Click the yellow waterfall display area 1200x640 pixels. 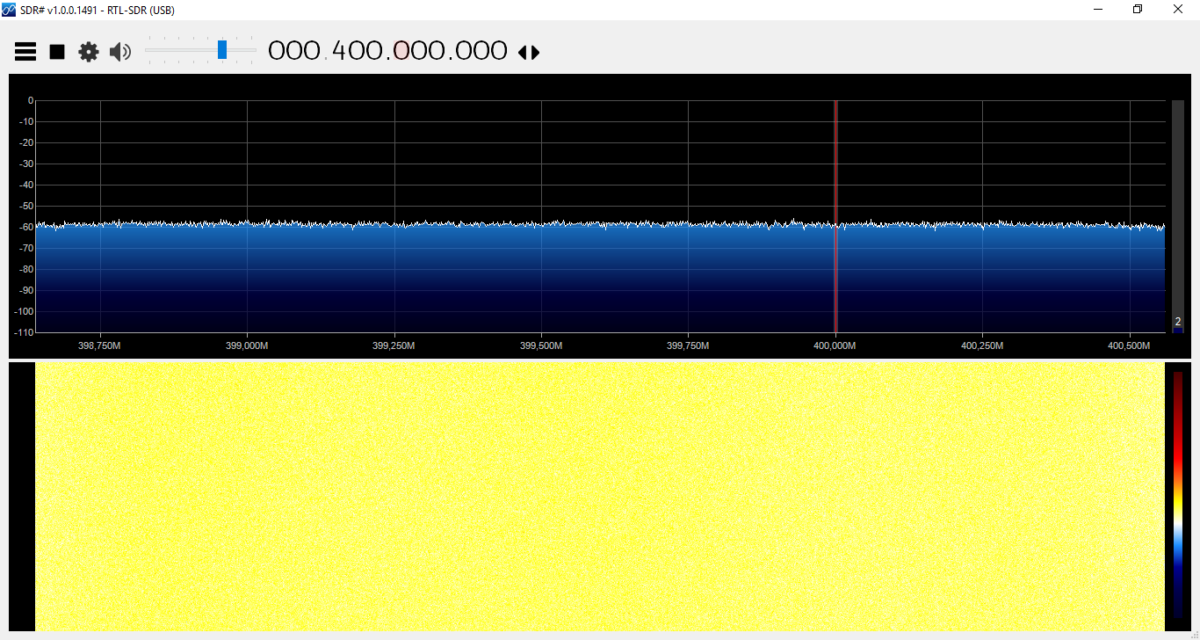[600, 495]
